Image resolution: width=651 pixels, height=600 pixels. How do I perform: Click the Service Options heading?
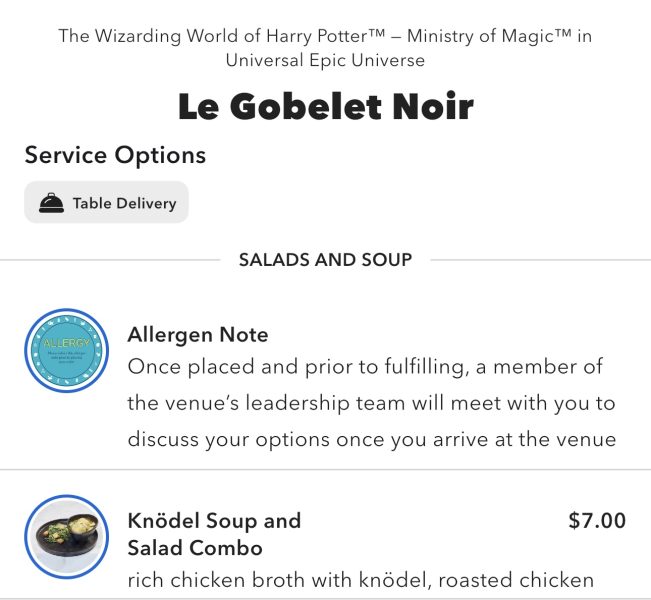click(115, 156)
